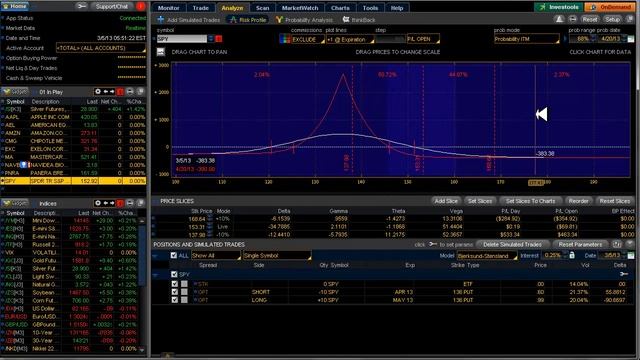640x360 pixels.
Task: Click the wrench icon in SPY positions group row
Action: [x=624, y=274]
